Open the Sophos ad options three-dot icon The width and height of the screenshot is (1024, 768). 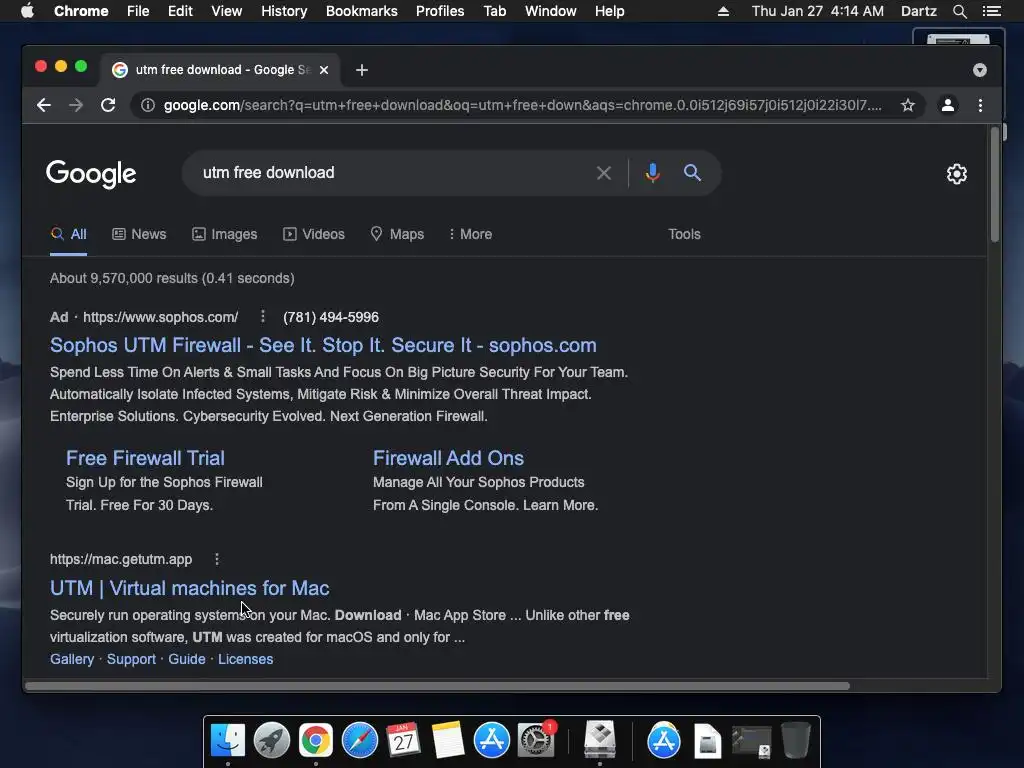(x=263, y=317)
